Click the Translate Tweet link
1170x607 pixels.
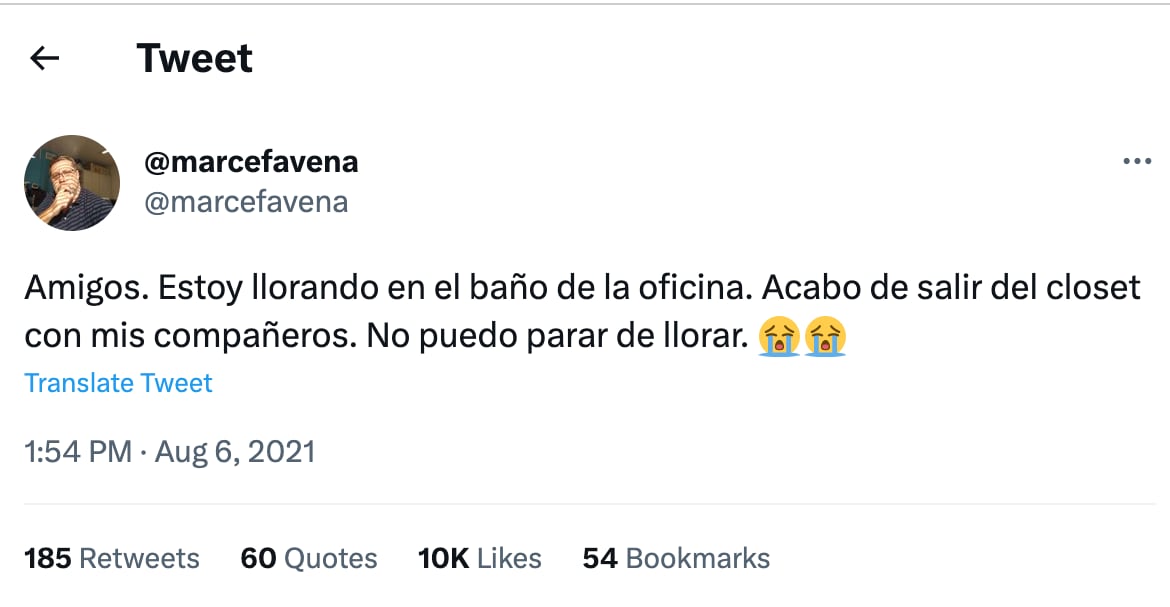tap(118, 383)
